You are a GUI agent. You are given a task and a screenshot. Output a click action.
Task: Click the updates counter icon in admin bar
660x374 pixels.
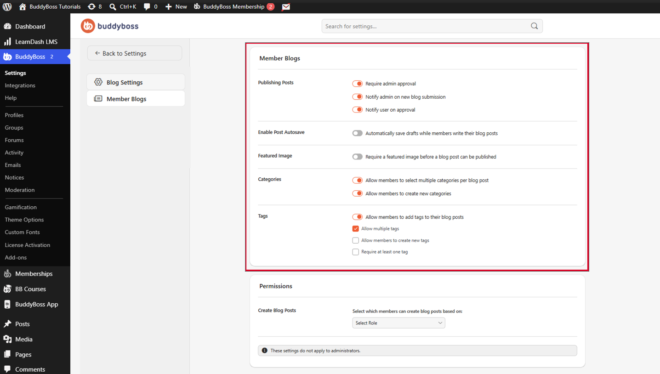click(x=91, y=7)
